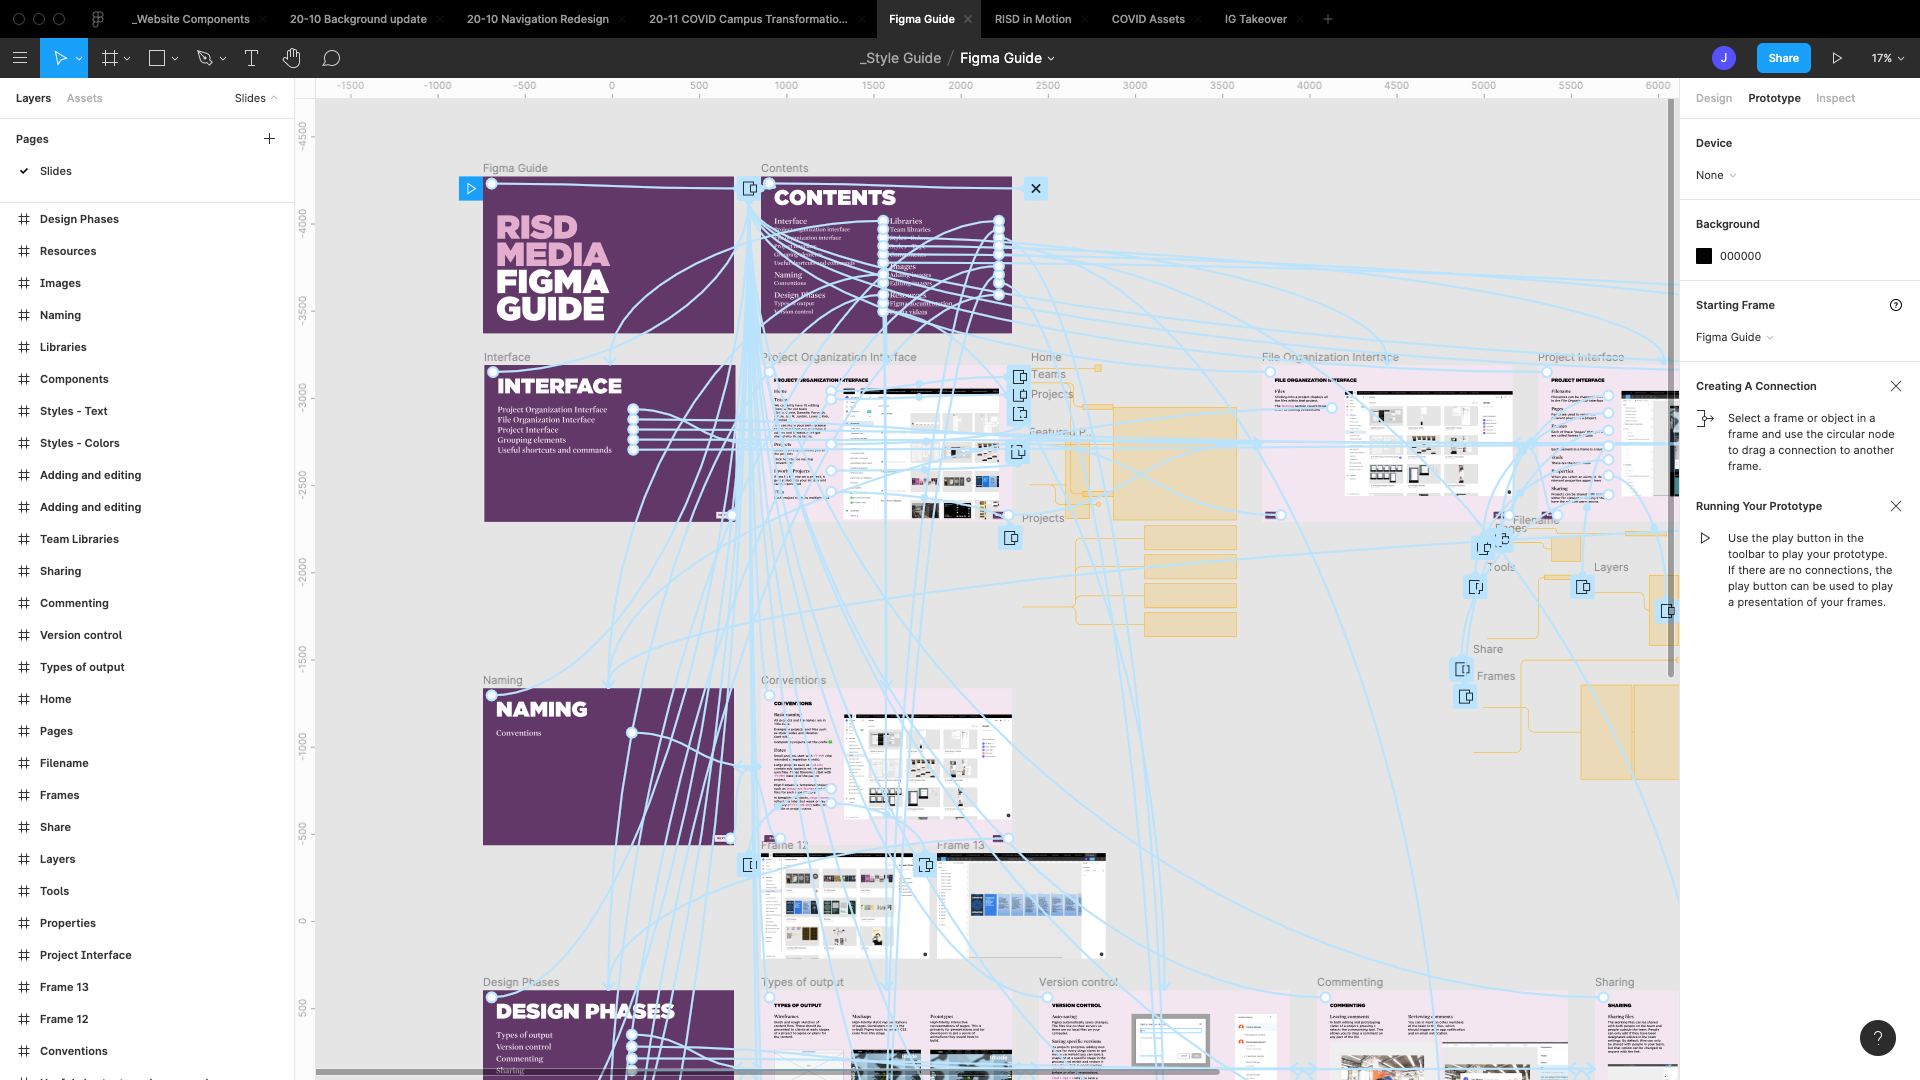Open the help question mark button
The height and width of the screenshot is (1080, 1920).
pyautogui.click(x=1877, y=1037)
